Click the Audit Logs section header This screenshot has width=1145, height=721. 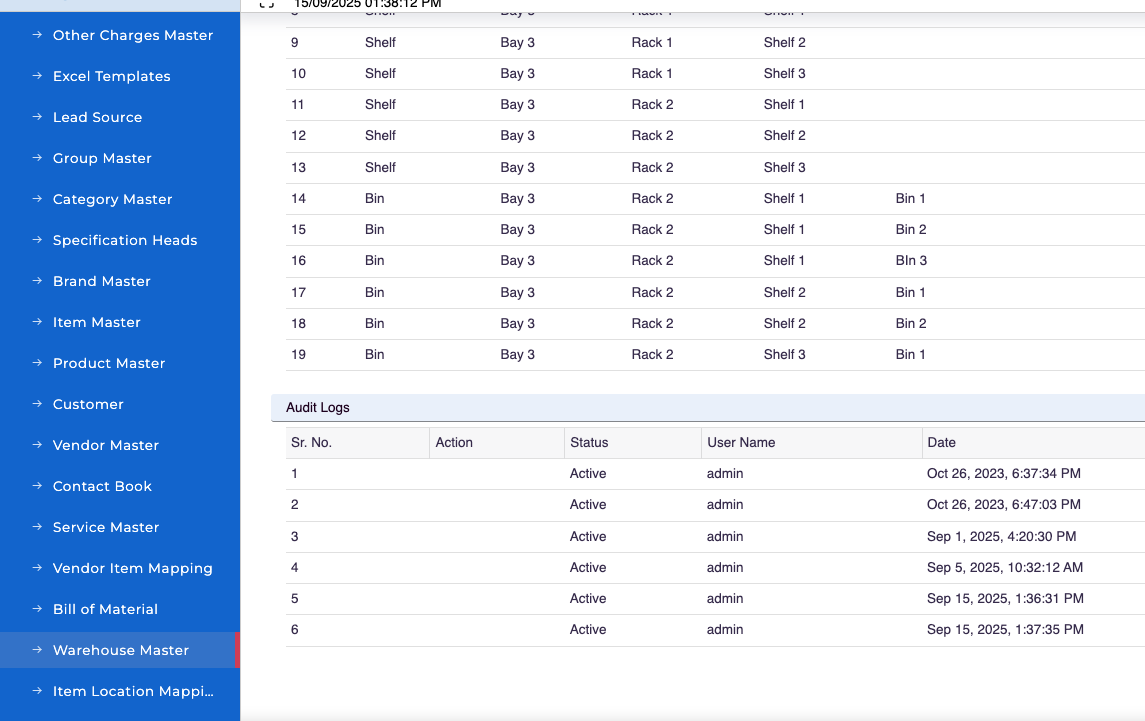coord(318,408)
